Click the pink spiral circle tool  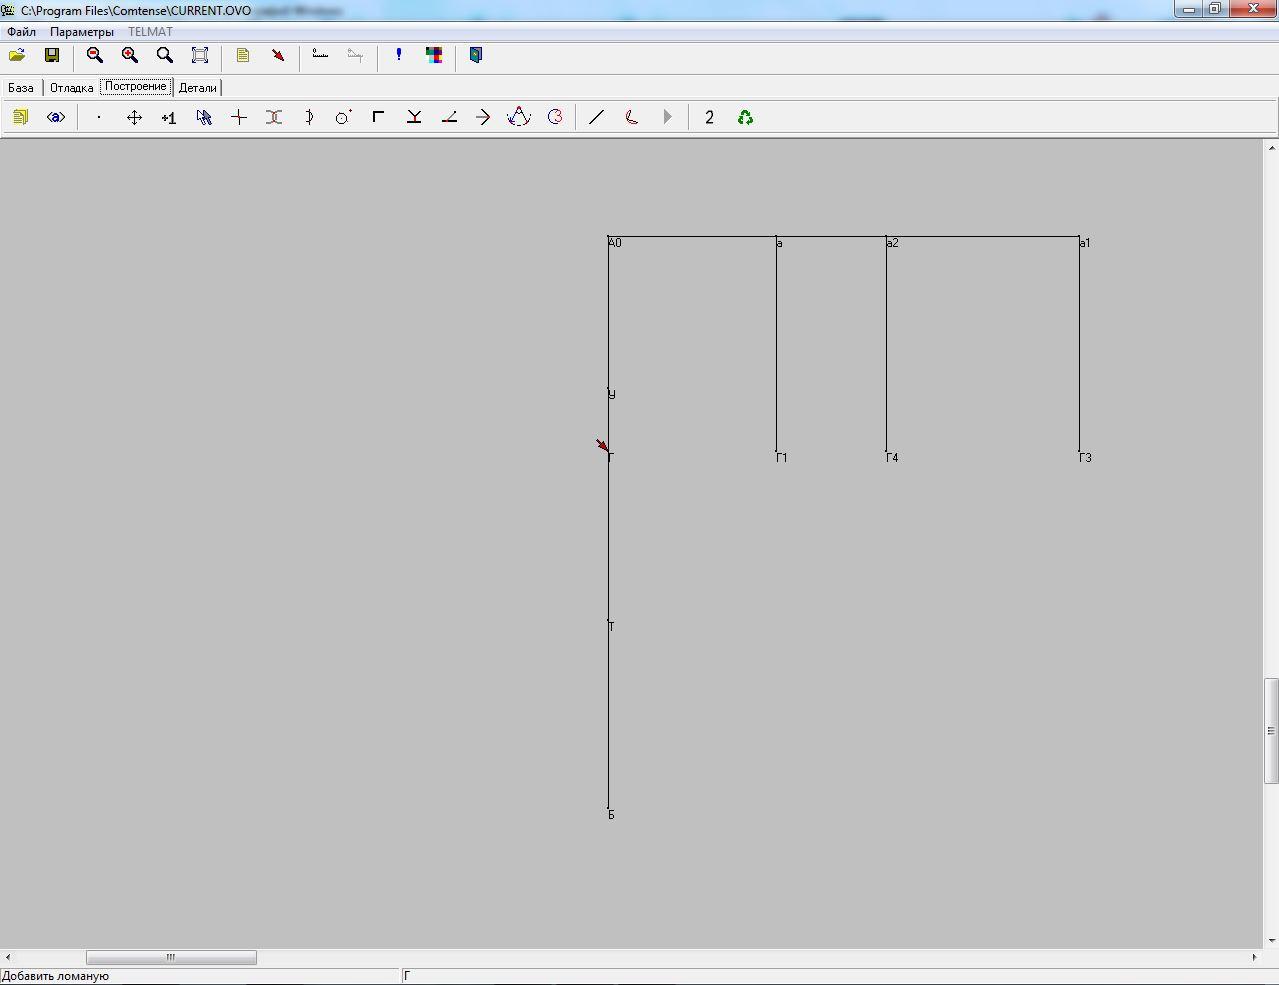(555, 117)
